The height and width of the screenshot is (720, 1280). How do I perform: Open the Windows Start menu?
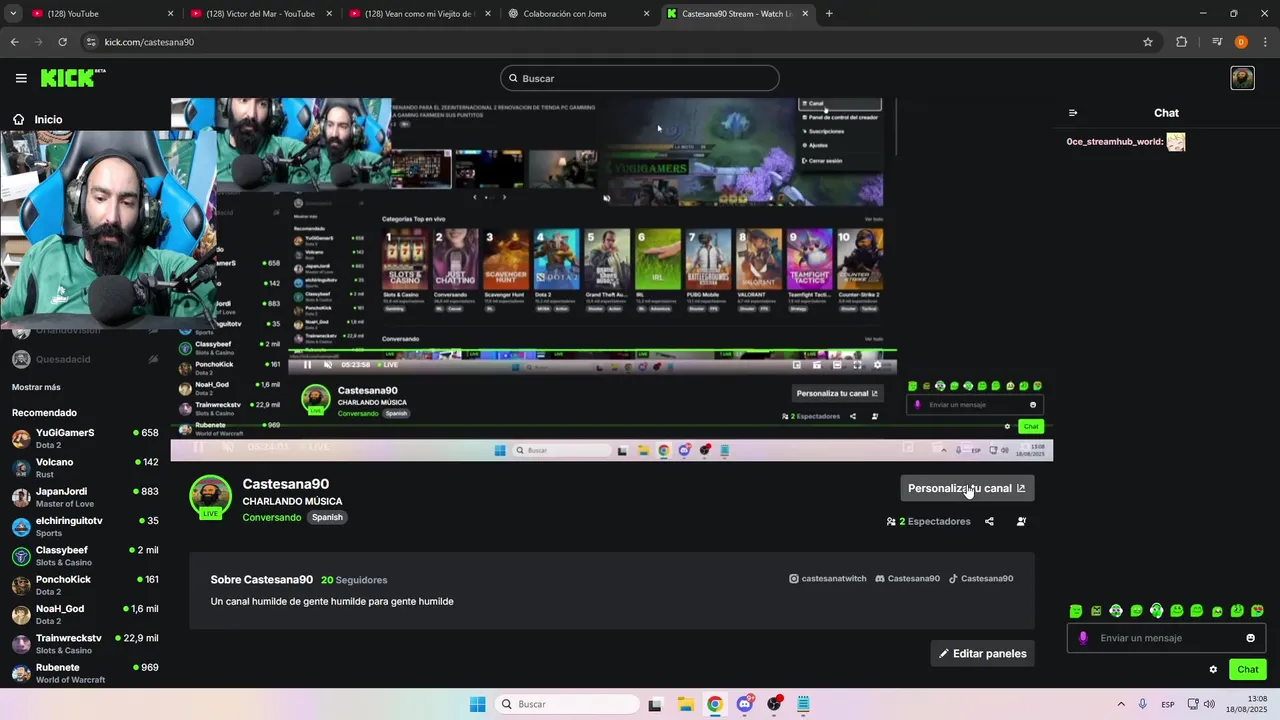[478, 704]
